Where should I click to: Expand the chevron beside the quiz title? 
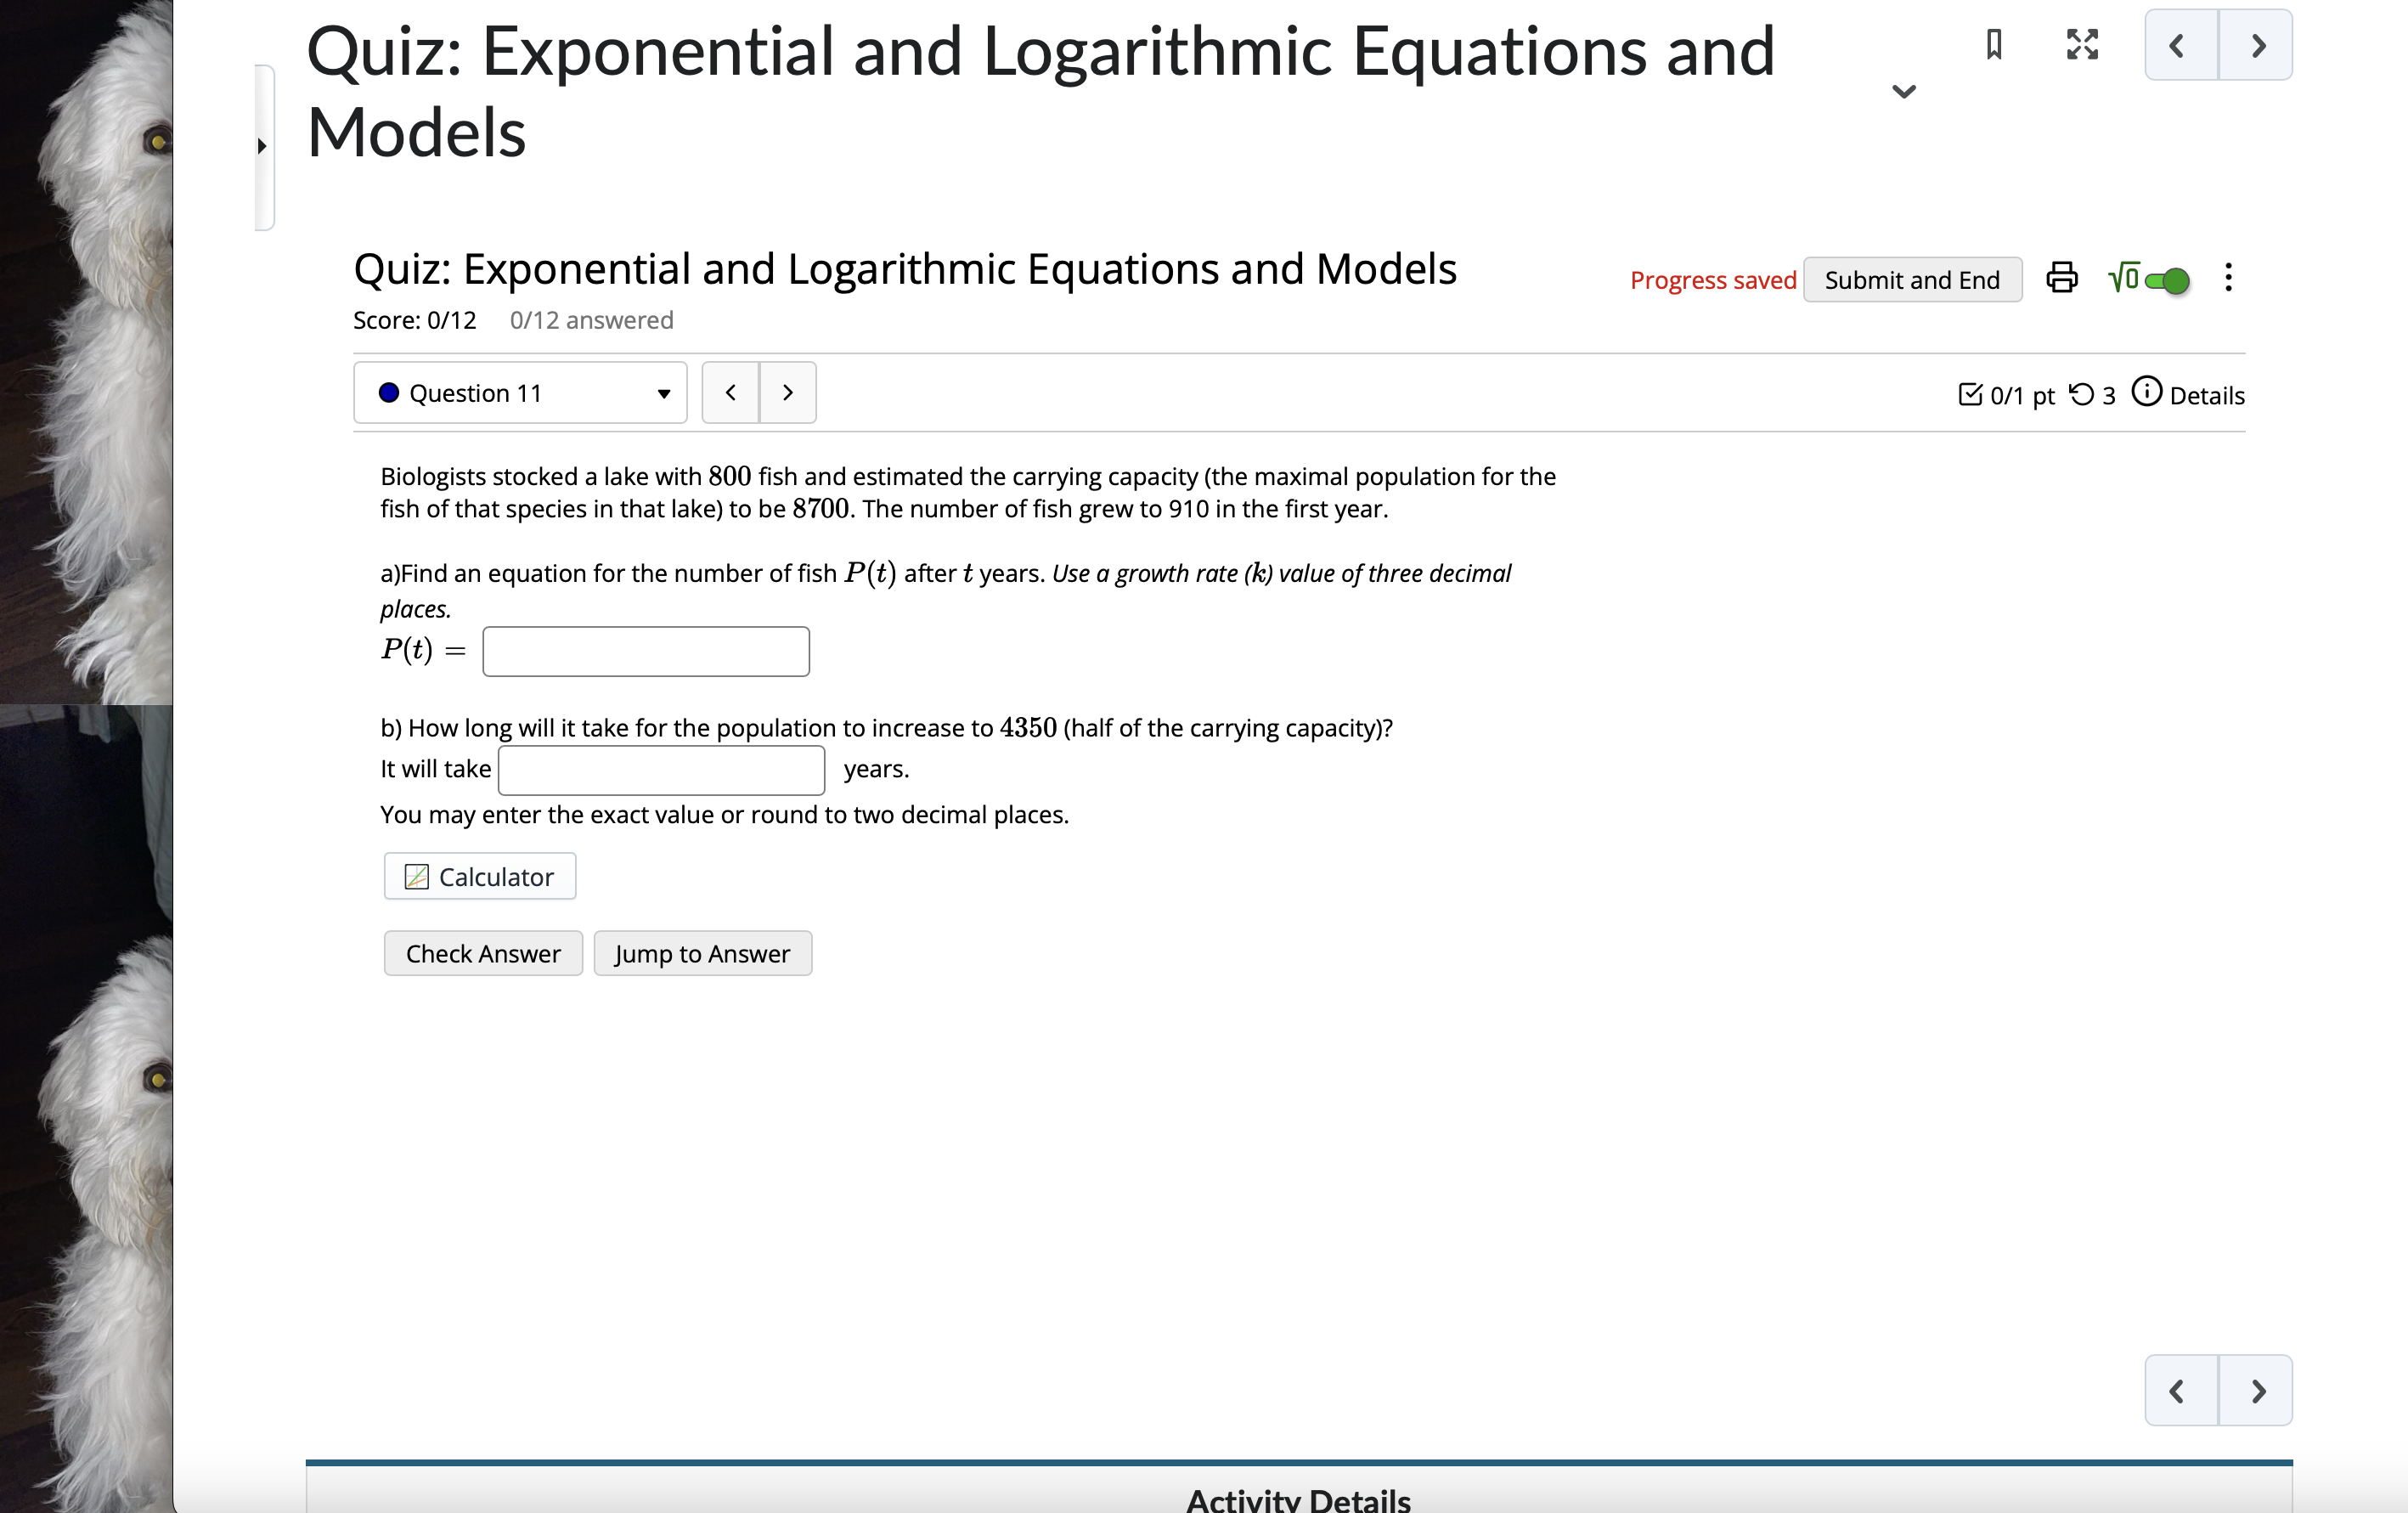click(1904, 92)
